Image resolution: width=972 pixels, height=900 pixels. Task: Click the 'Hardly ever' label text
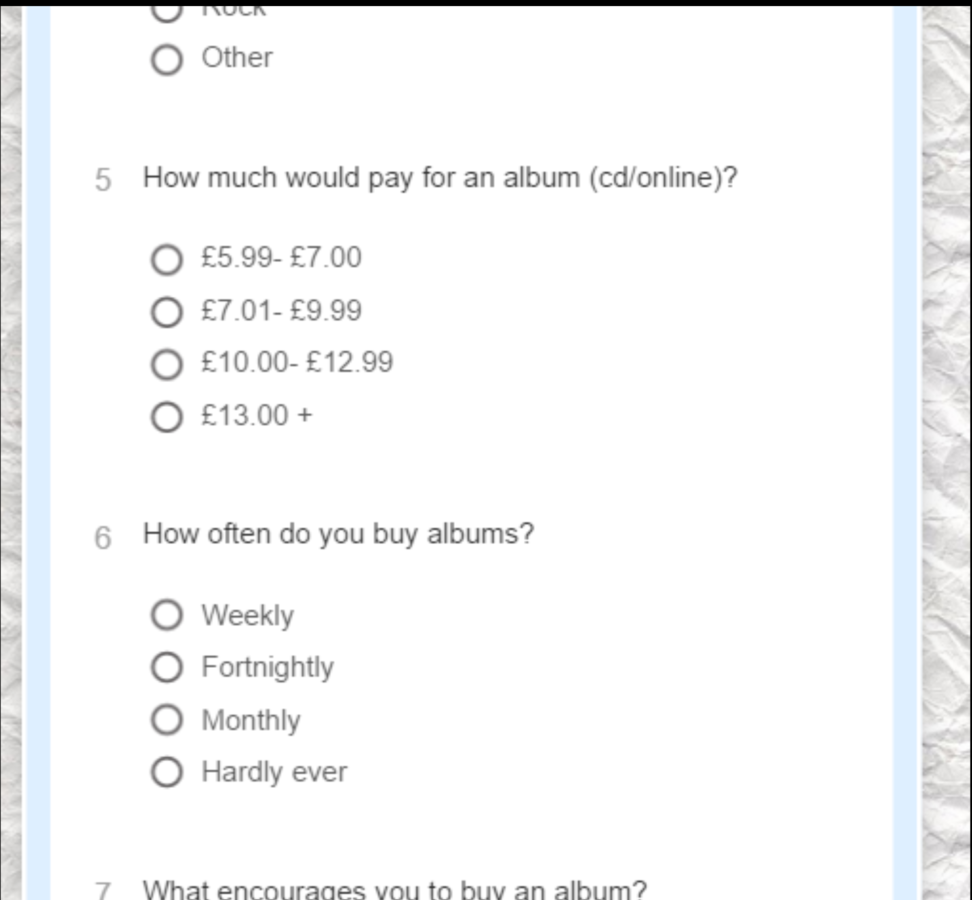coord(274,772)
